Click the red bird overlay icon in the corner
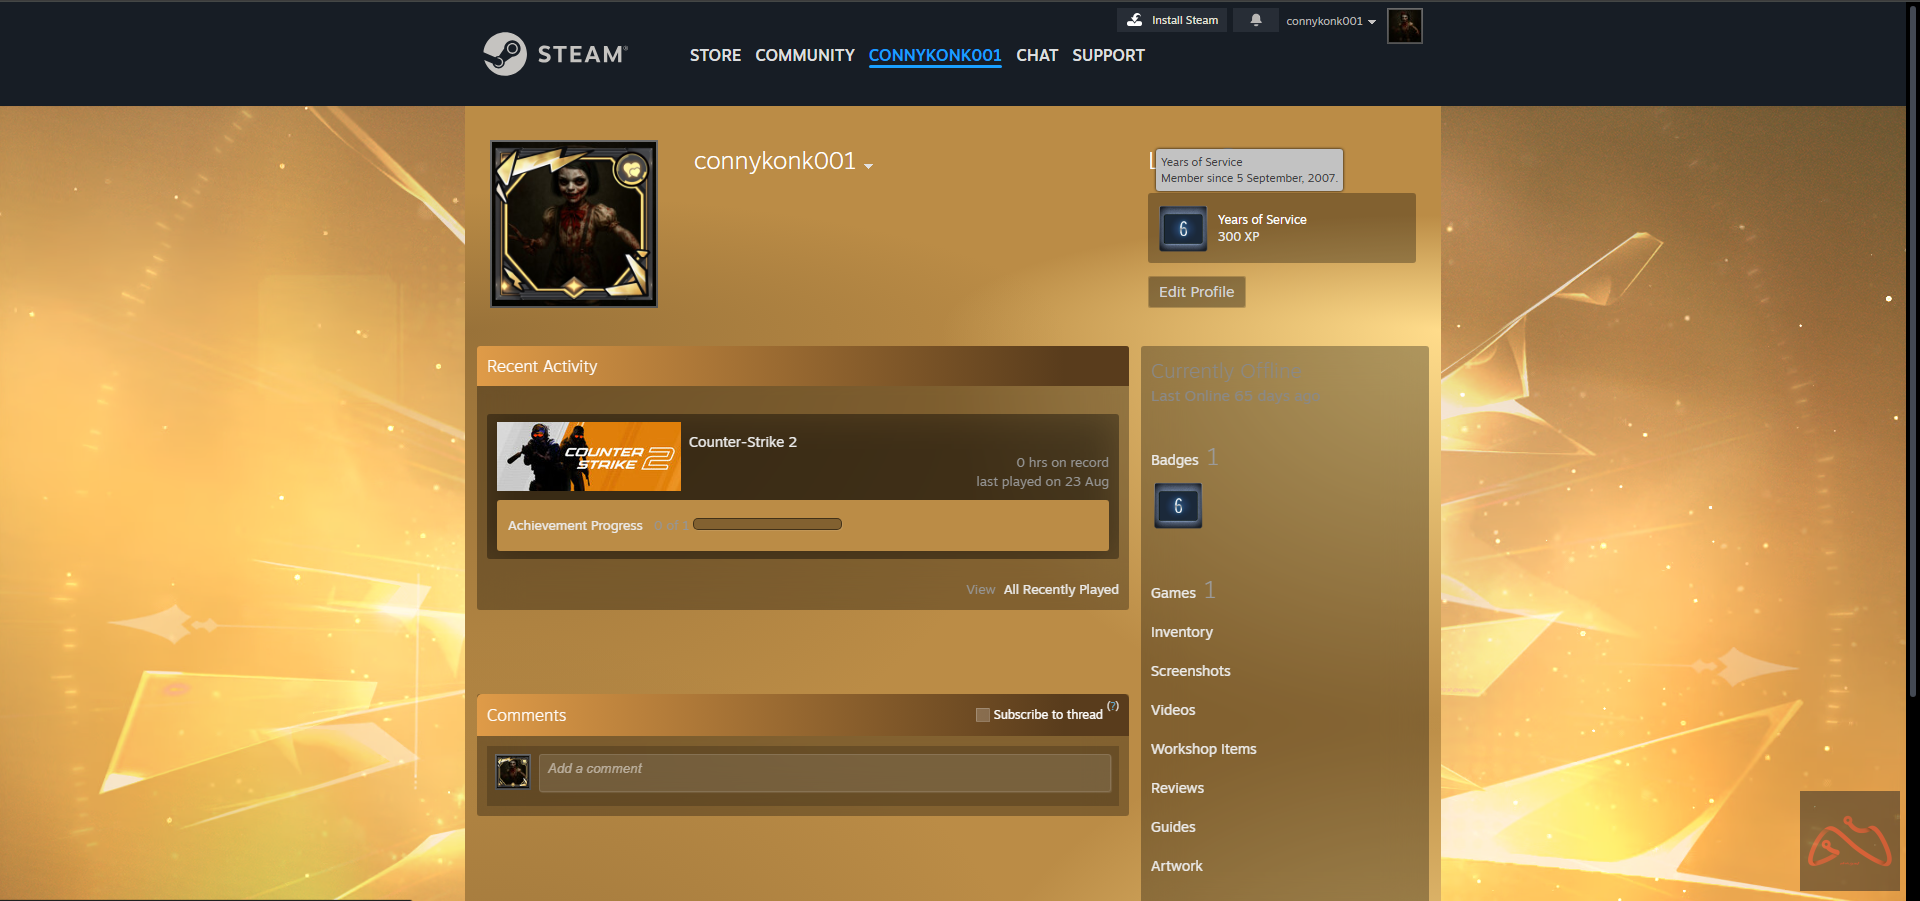The image size is (1920, 901). [x=1849, y=842]
